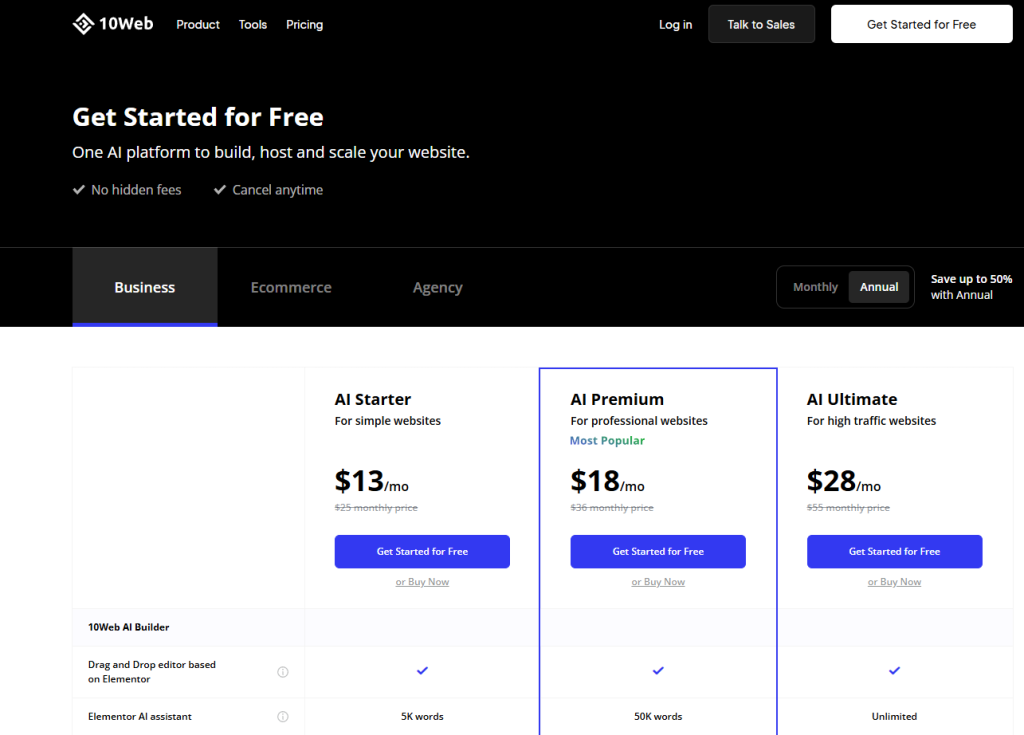
Task: Click the '5K words' cell
Action: (x=423, y=717)
